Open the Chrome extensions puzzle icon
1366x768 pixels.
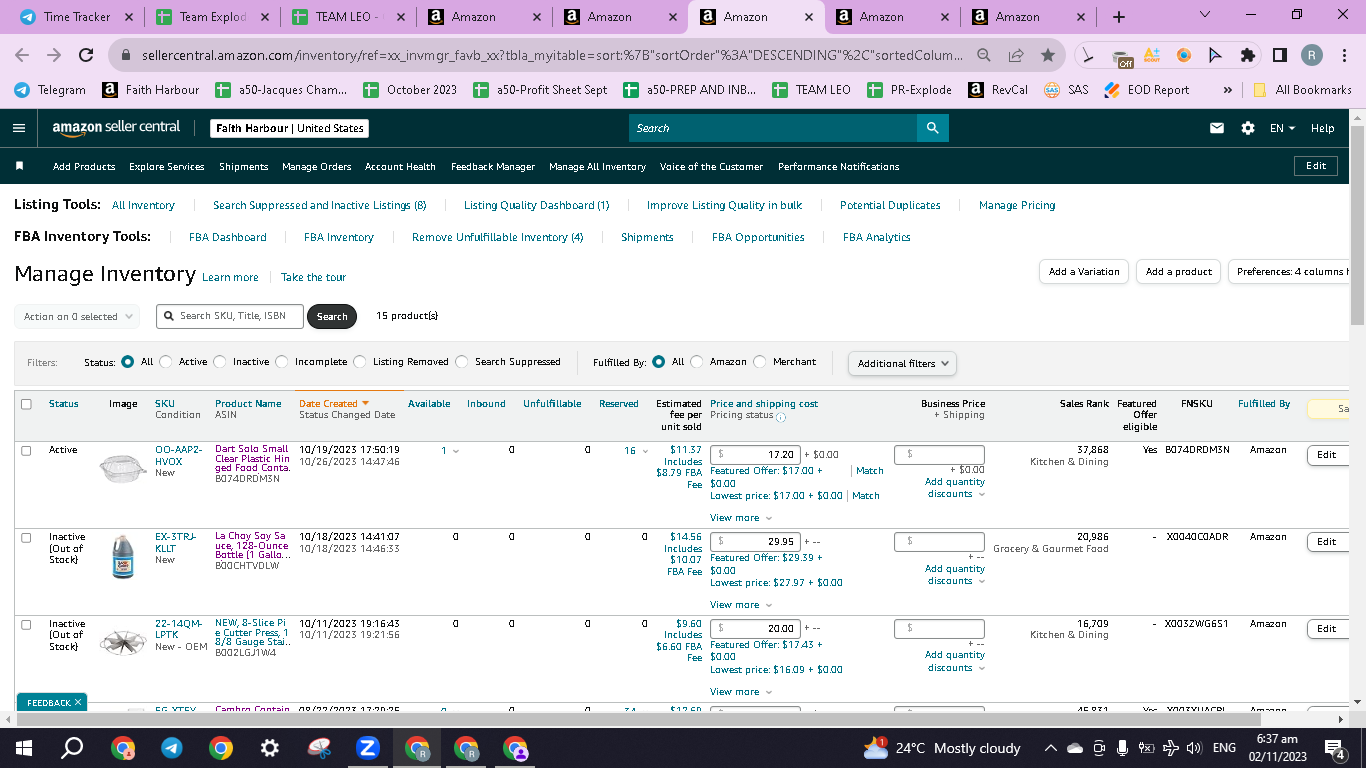click(1247, 55)
